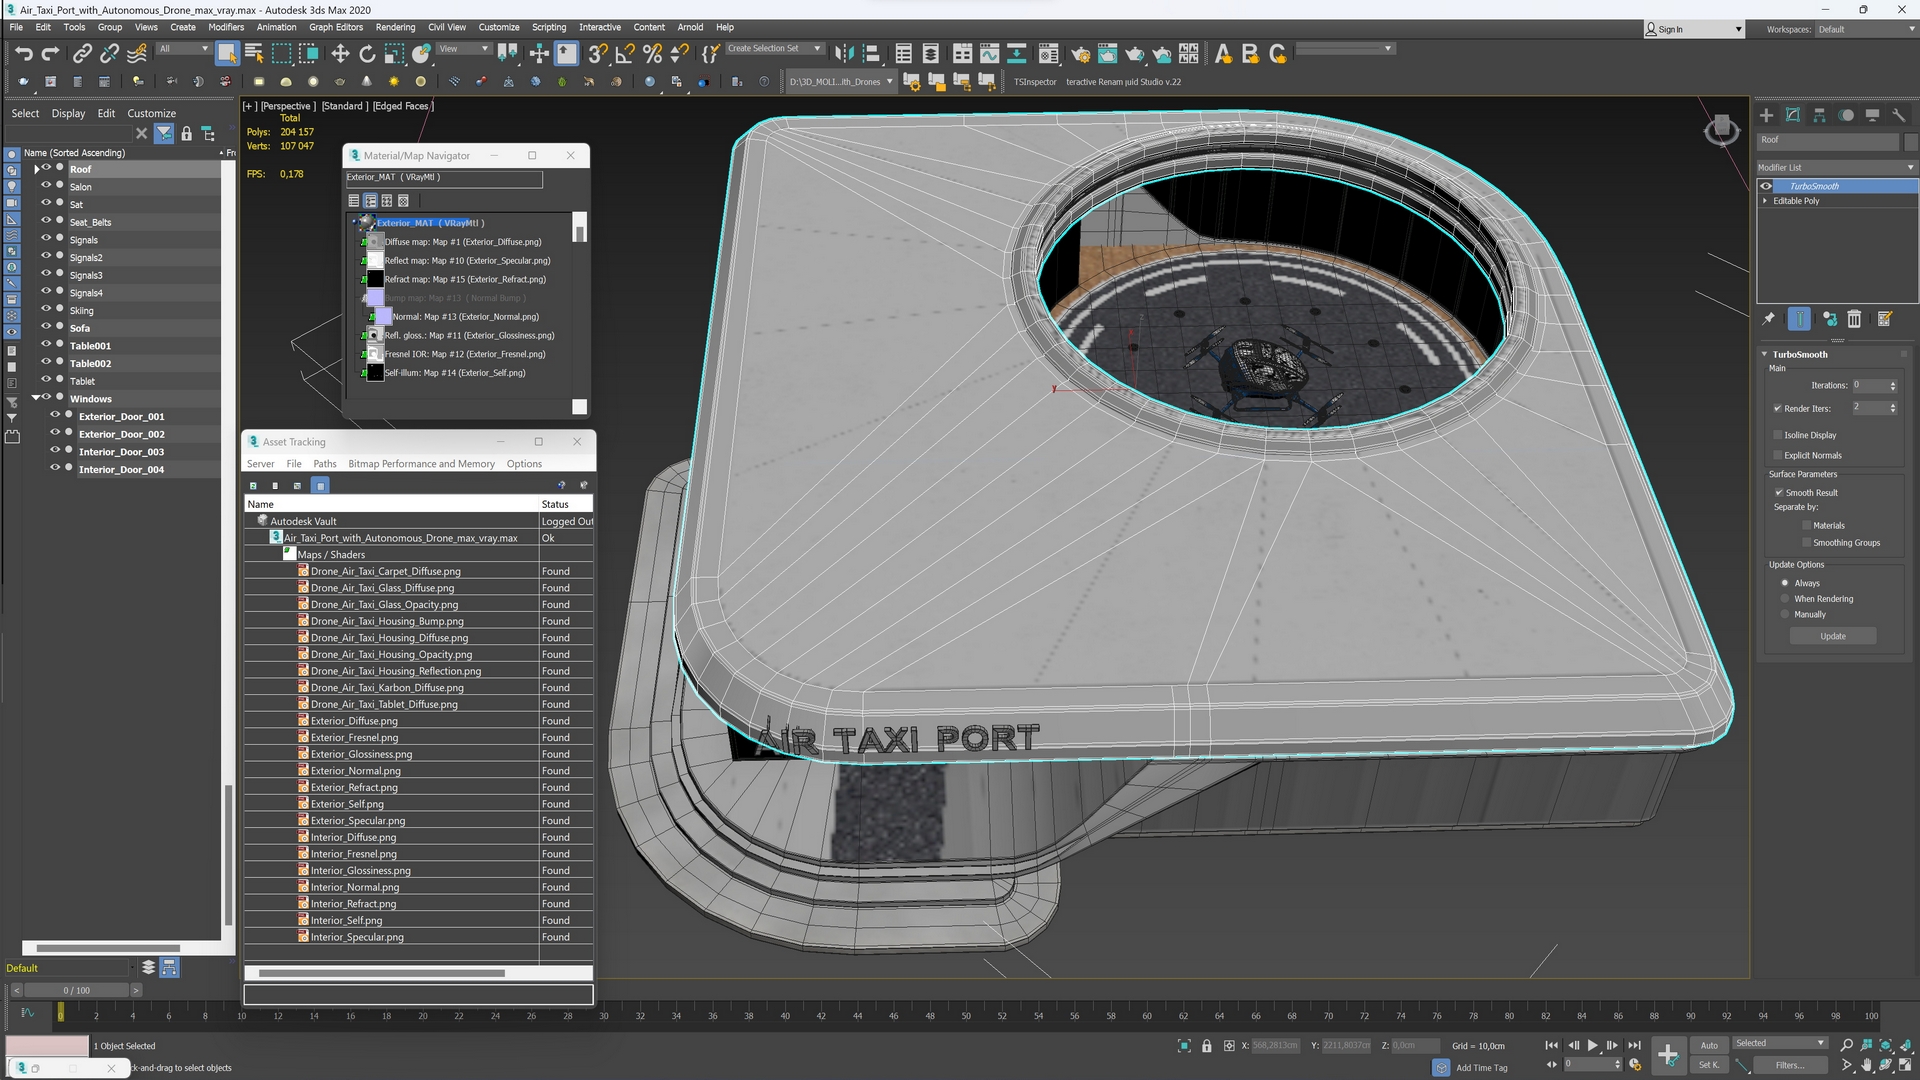
Task: Toggle visibility eye for Sofa object
Action: (x=45, y=327)
